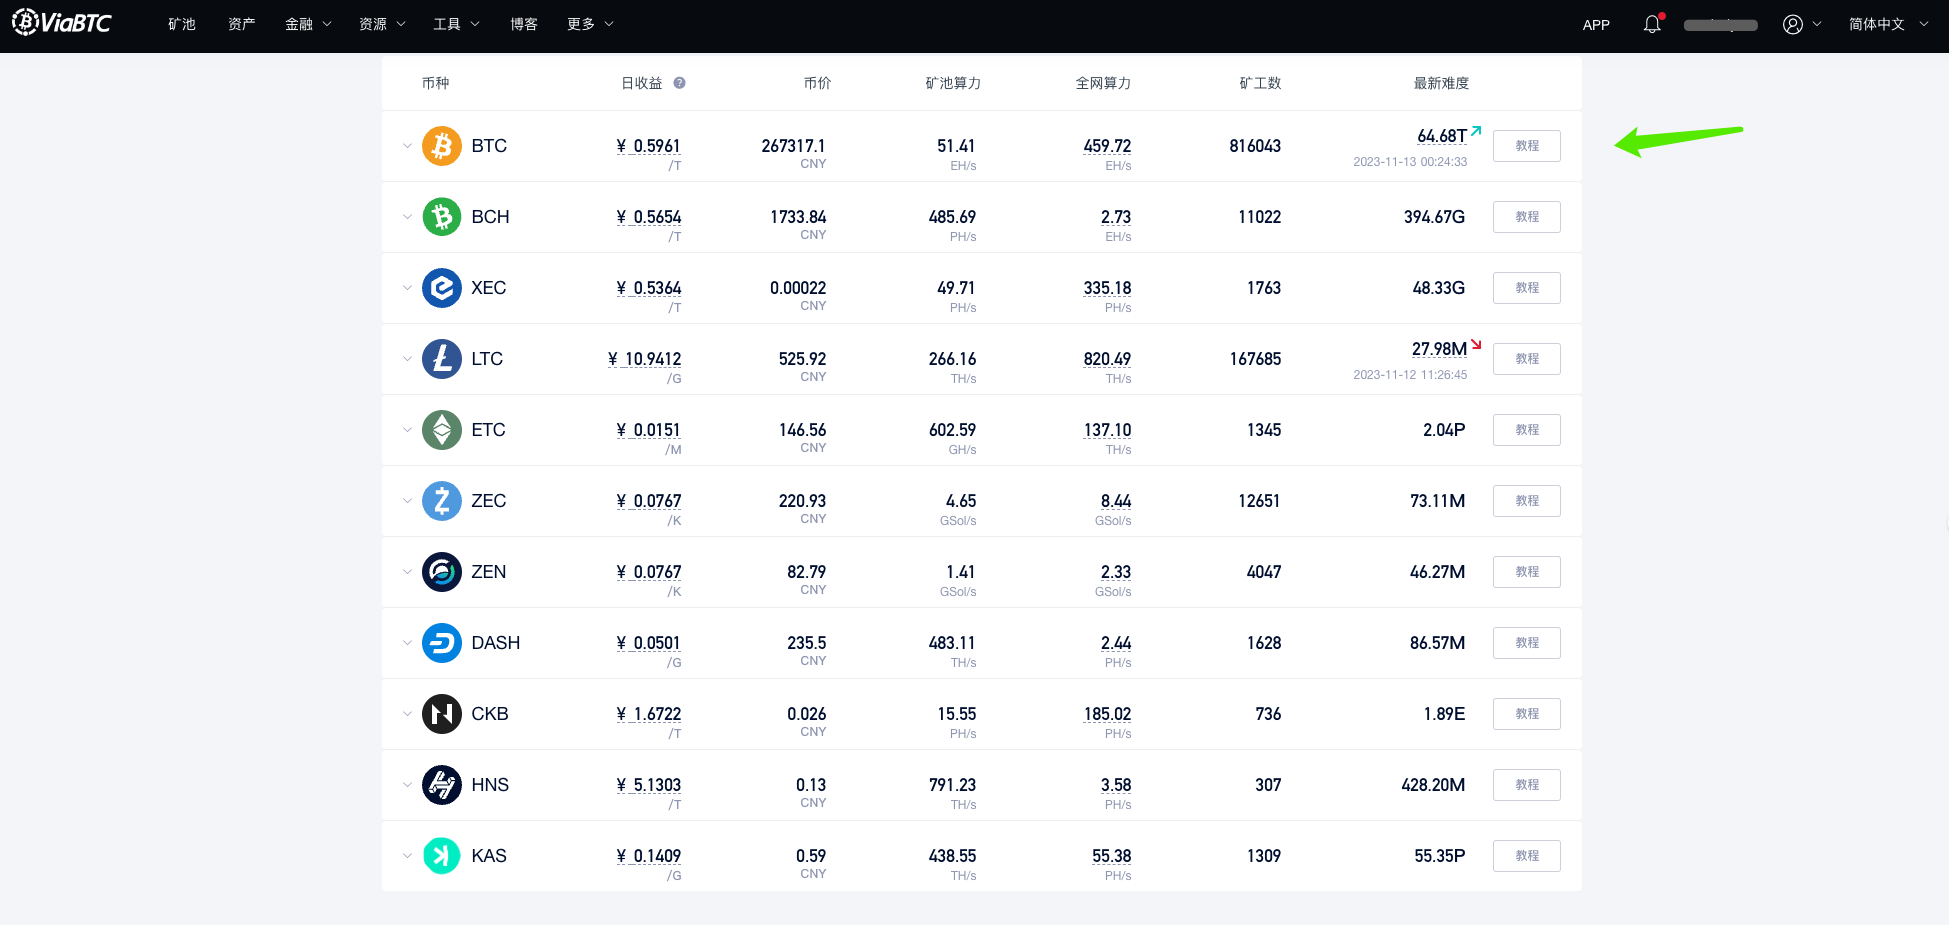Screen dimensions: 1949x925
Task: Click the 教程 button for ETC
Action: [x=1527, y=430]
